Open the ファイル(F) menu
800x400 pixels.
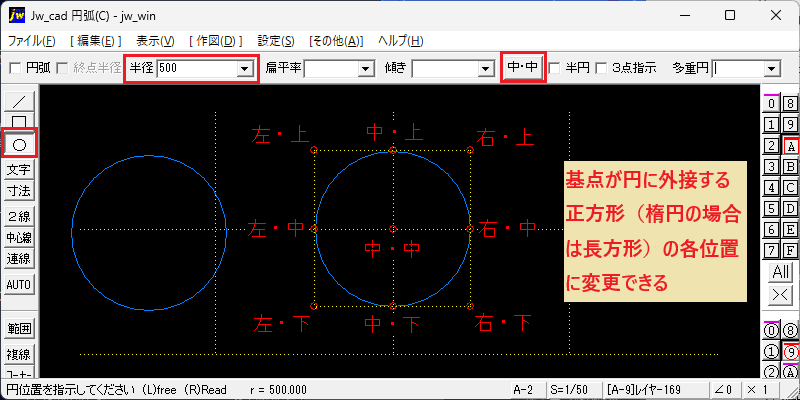pos(32,41)
